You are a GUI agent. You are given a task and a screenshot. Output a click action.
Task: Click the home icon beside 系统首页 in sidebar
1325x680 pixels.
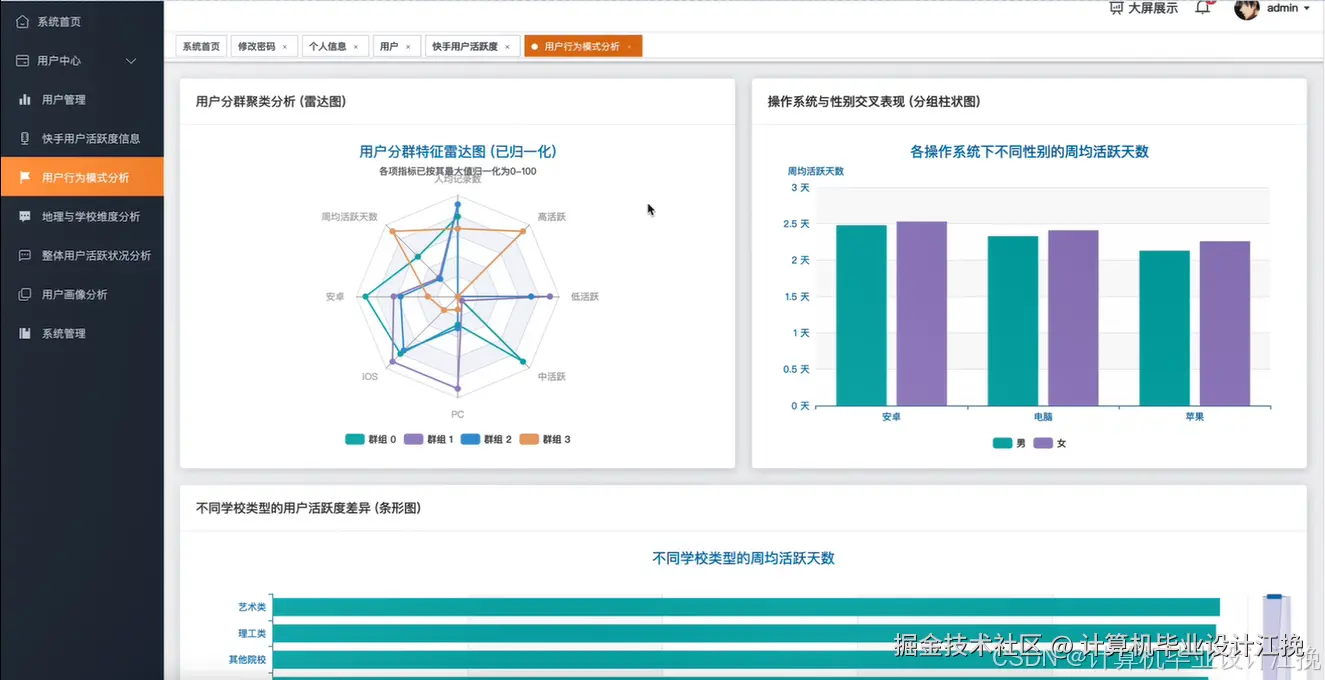tap(22, 21)
